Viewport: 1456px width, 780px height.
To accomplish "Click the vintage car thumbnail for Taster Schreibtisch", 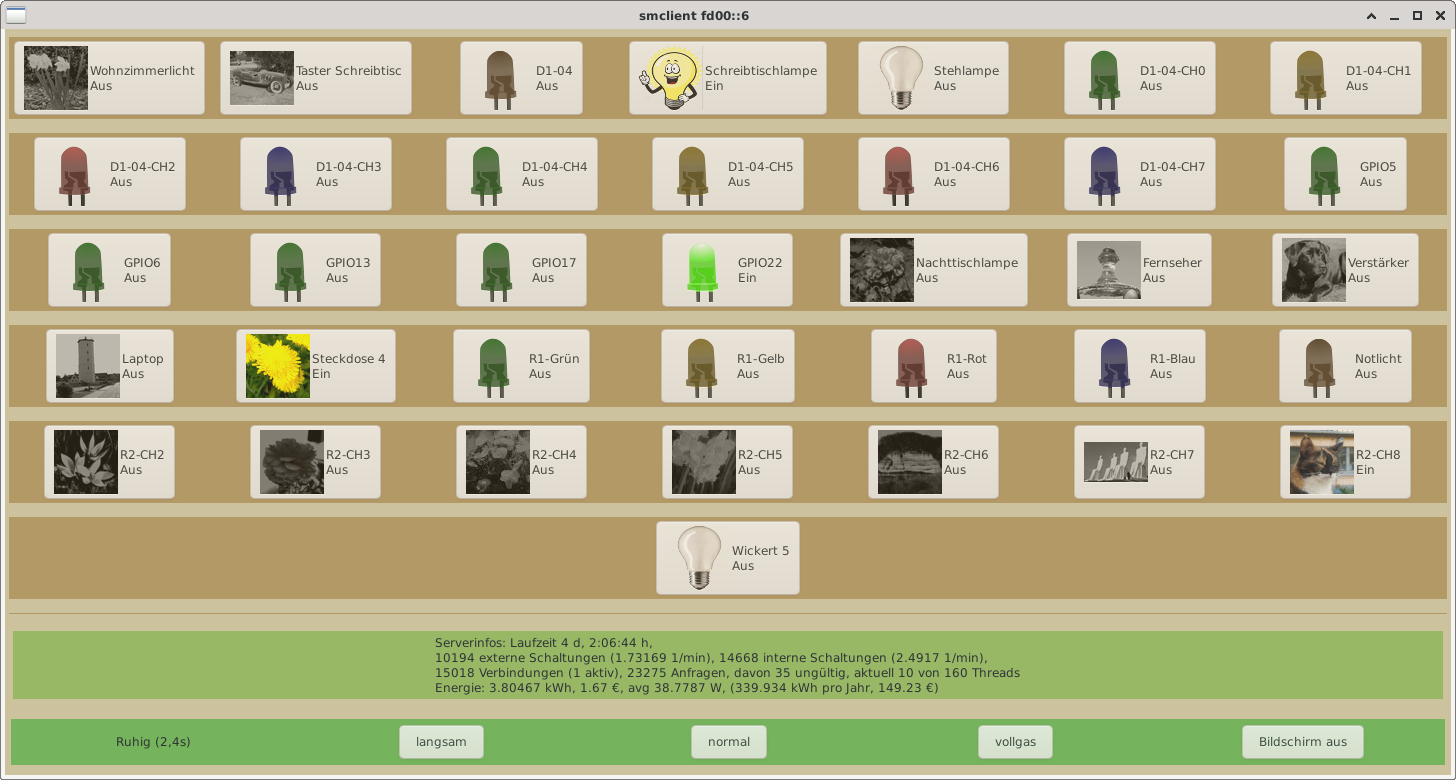I will coord(262,78).
